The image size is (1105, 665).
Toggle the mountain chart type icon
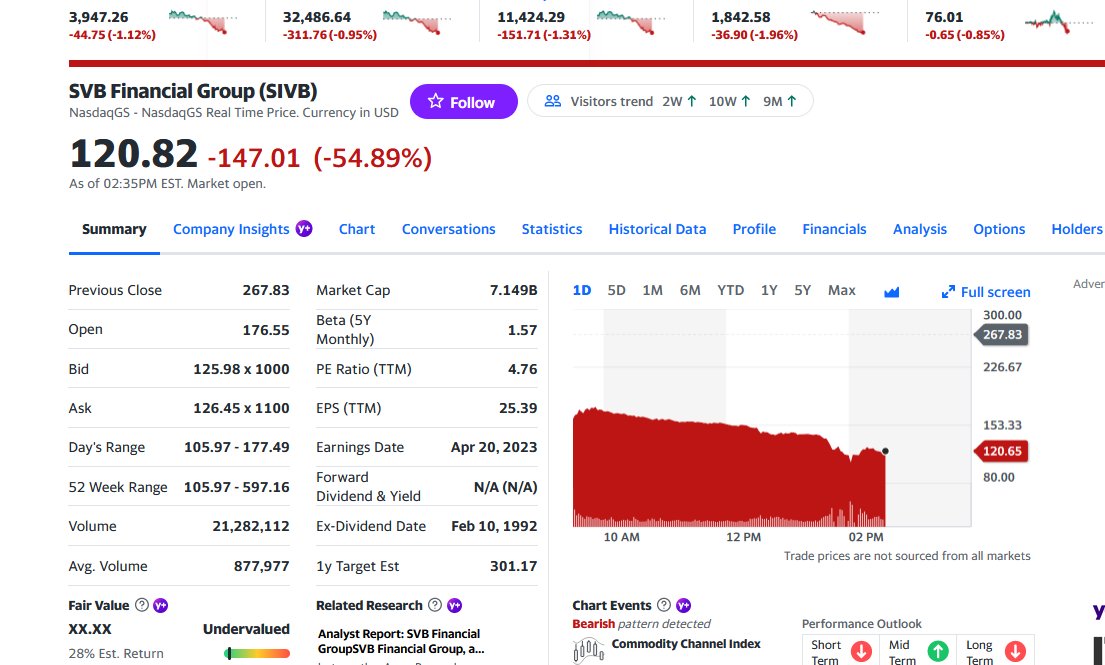tap(891, 292)
